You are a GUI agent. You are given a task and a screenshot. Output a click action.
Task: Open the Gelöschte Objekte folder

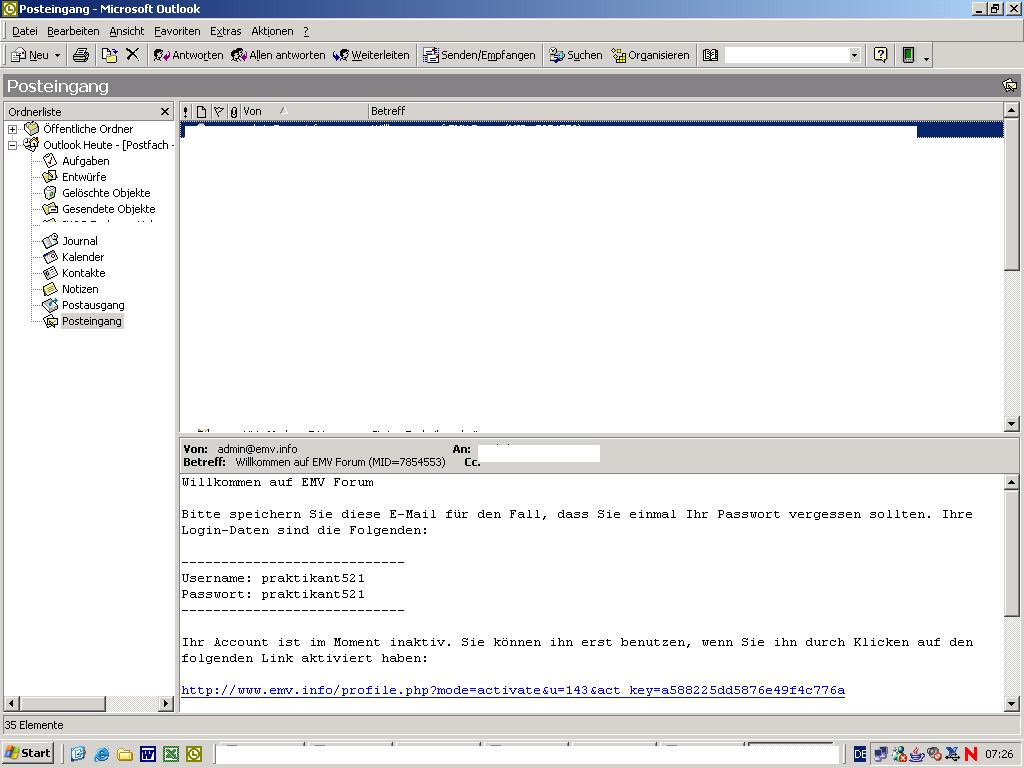point(106,193)
